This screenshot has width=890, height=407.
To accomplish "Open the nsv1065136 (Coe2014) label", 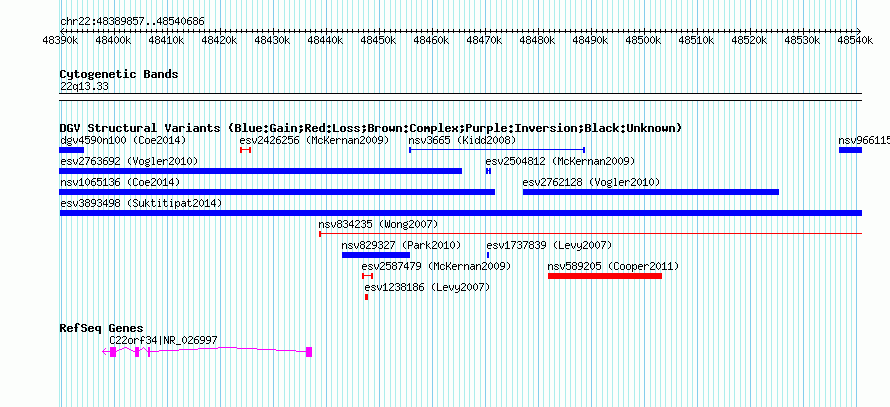I will pyautogui.click(x=120, y=182).
